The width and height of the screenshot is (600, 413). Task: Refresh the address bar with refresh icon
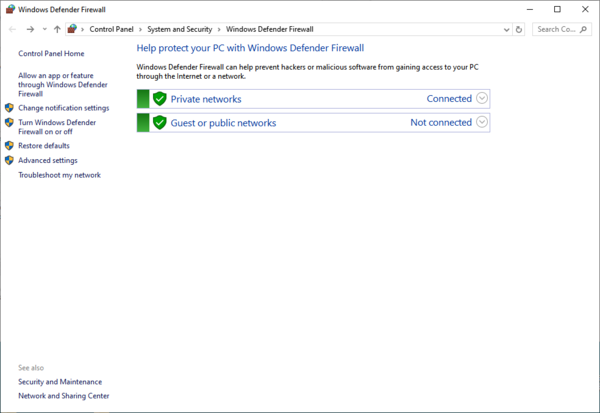pyautogui.click(x=518, y=29)
